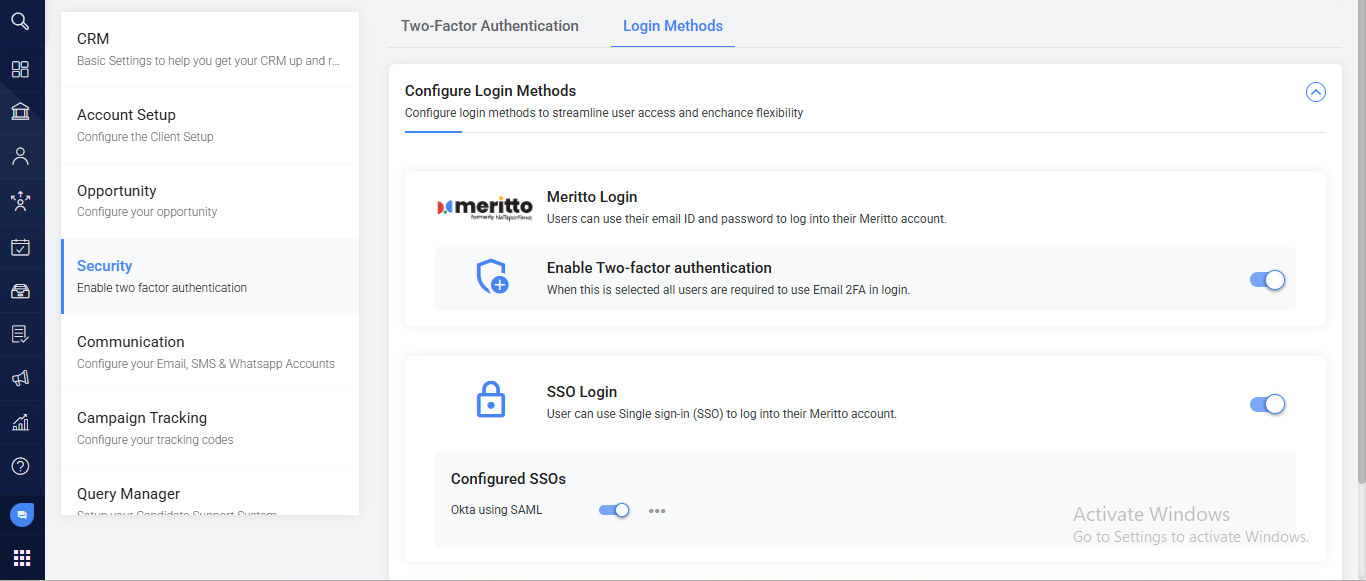Toggle the SSO Login switch

pyautogui.click(x=1267, y=404)
